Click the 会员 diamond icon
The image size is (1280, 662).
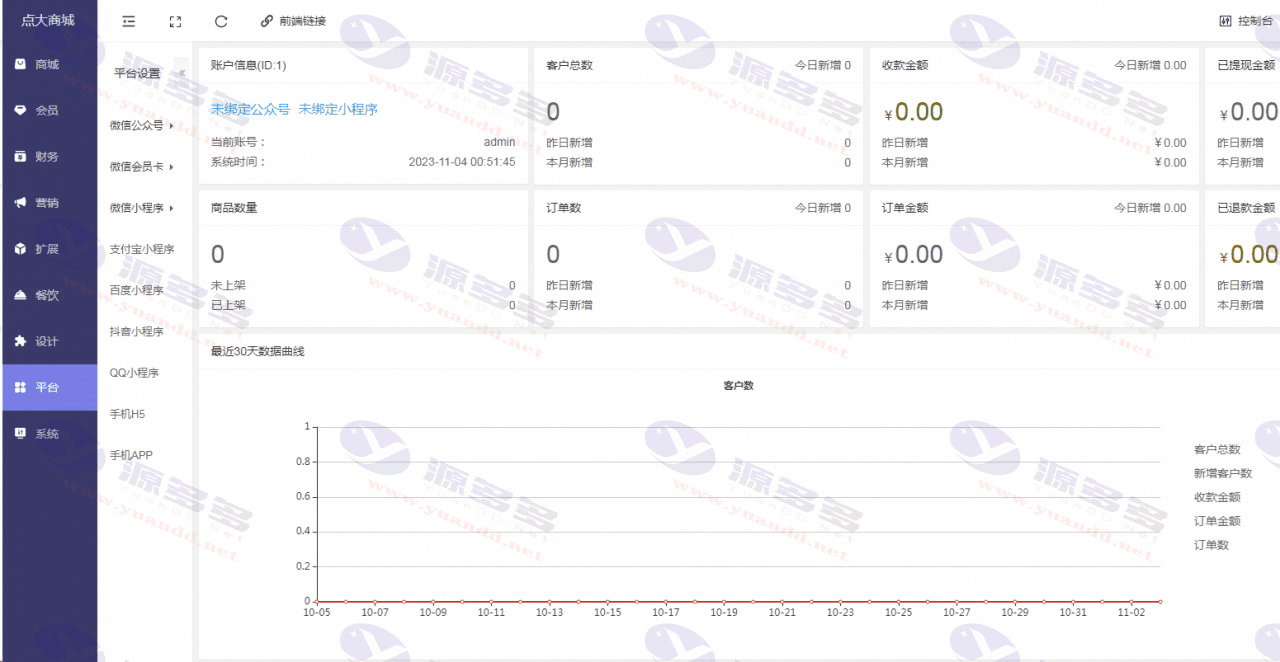pyautogui.click(x=20, y=110)
